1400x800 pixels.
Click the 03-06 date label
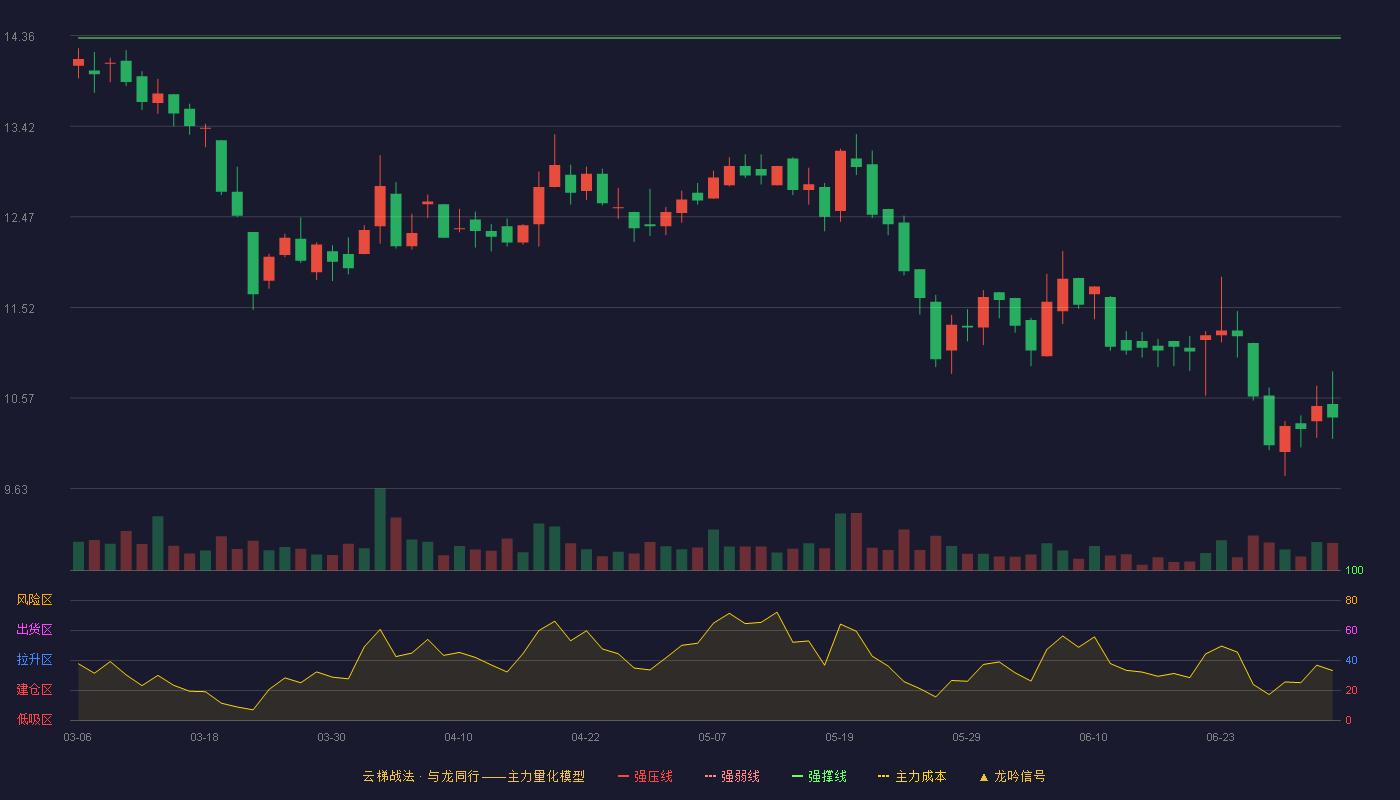(x=78, y=737)
